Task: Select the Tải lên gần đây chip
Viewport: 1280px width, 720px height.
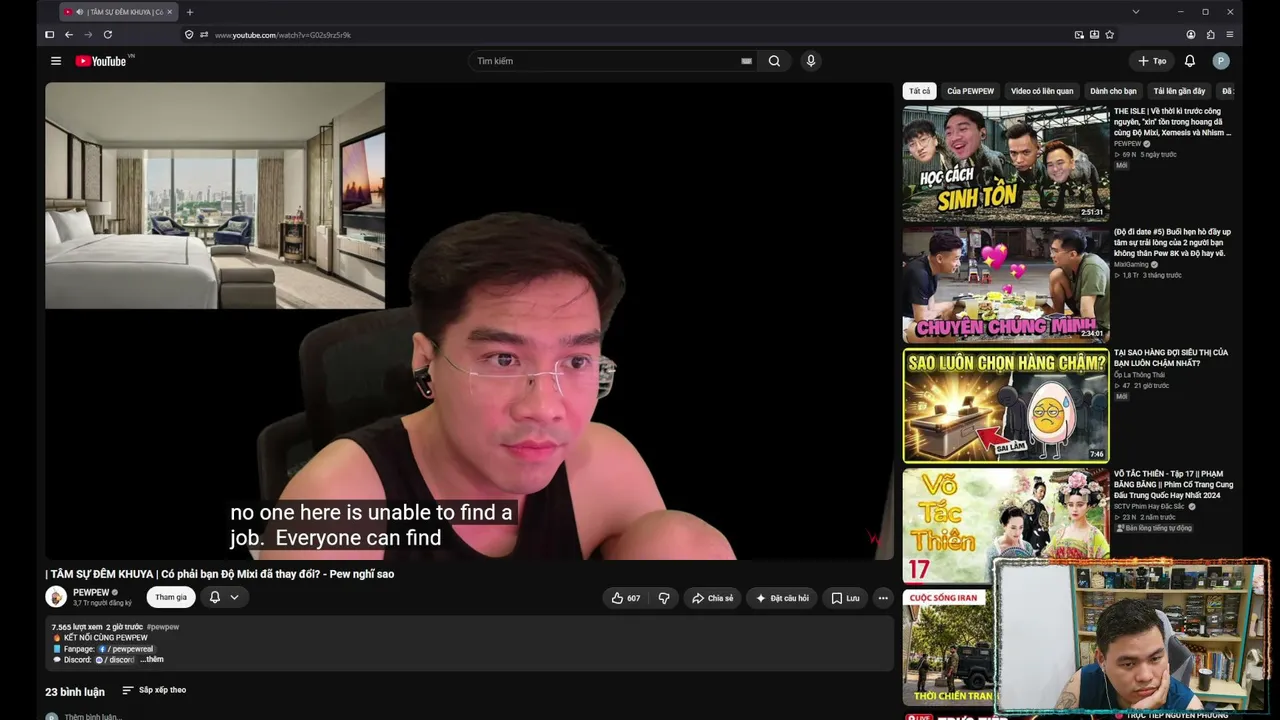Action: click(x=1179, y=91)
